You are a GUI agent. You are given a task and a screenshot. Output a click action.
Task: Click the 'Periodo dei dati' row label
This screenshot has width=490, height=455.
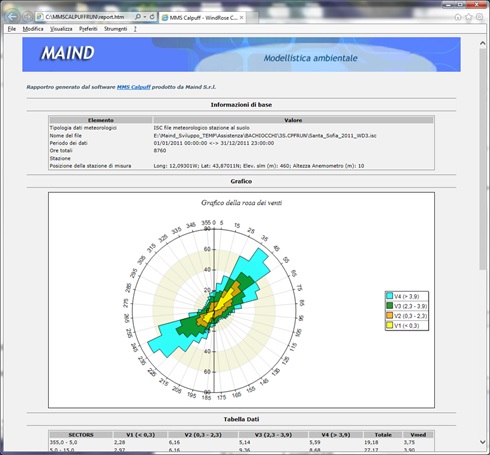pyautogui.click(x=69, y=143)
